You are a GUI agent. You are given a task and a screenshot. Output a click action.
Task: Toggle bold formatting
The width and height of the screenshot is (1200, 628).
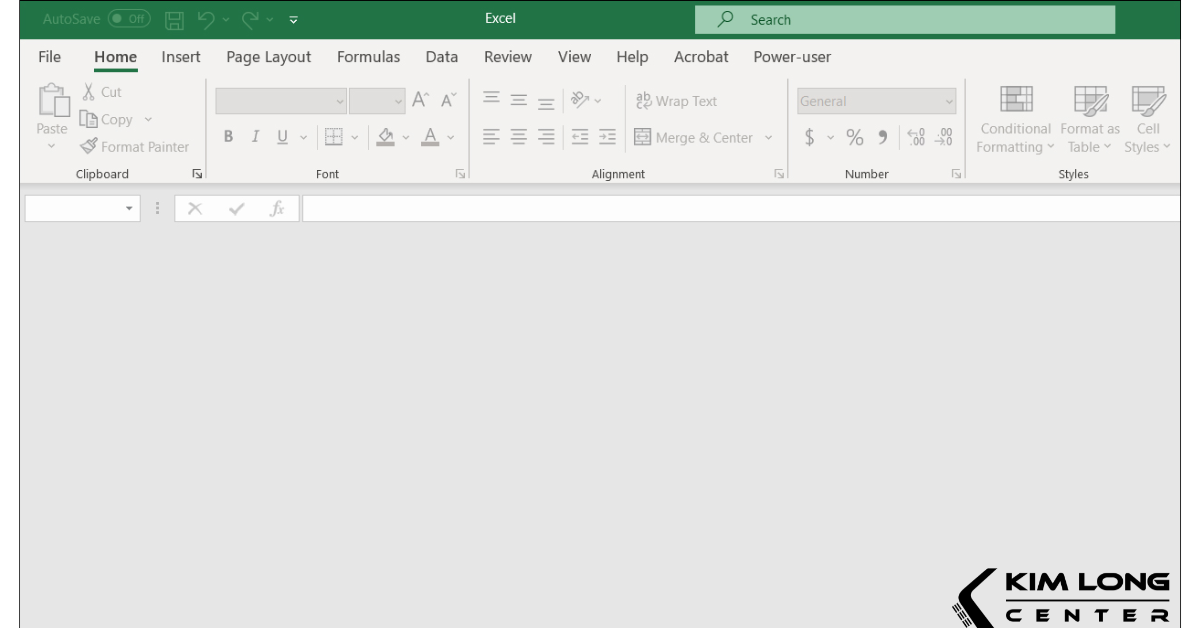point(228,136)
